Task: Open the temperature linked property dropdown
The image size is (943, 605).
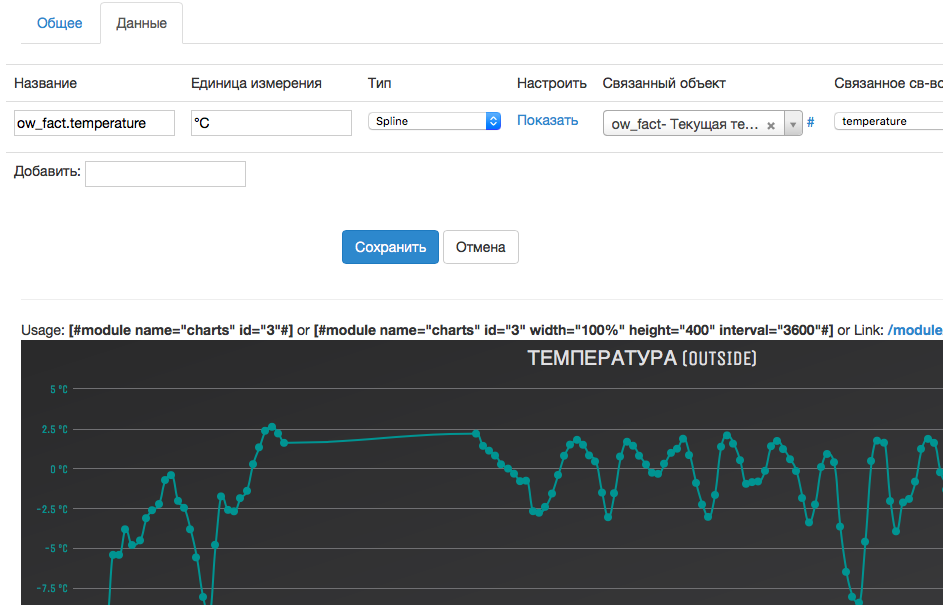Action: point(888,121)
